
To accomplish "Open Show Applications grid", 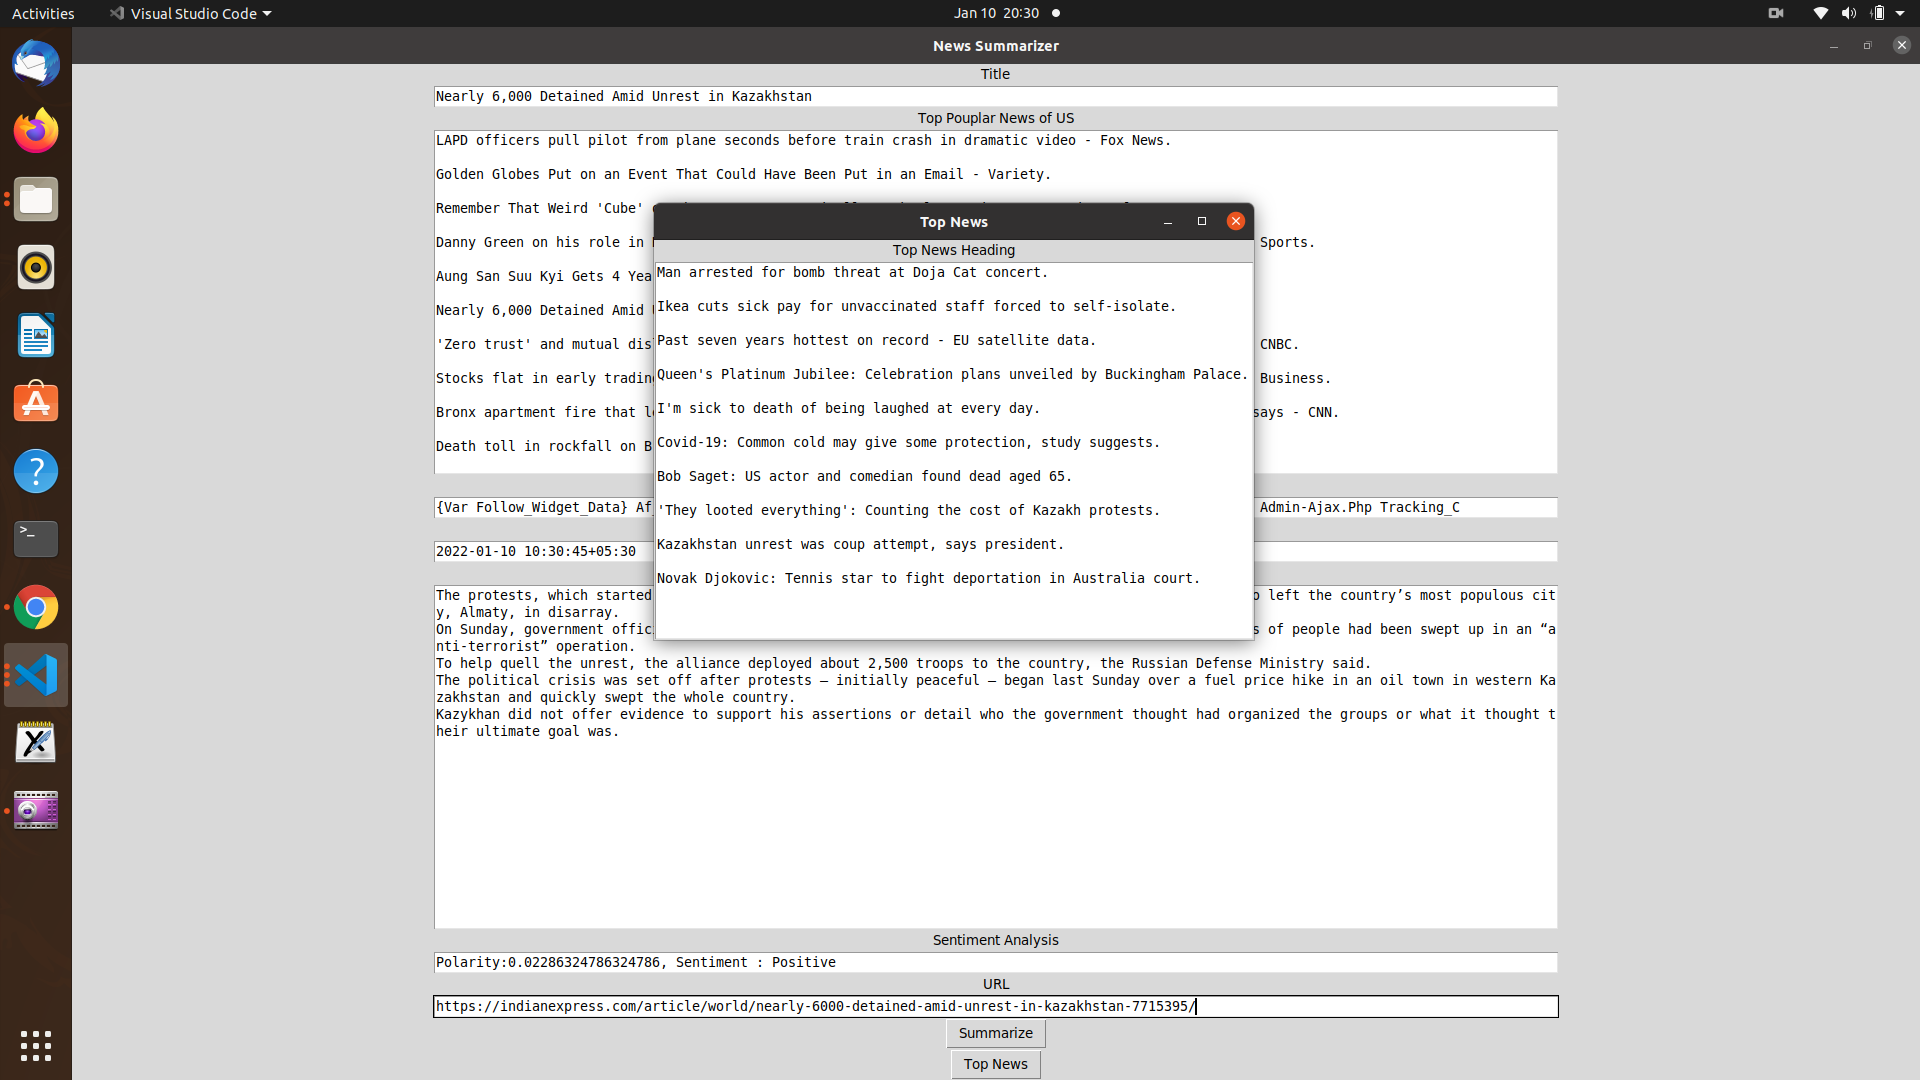I will [x=36, y=1046].
